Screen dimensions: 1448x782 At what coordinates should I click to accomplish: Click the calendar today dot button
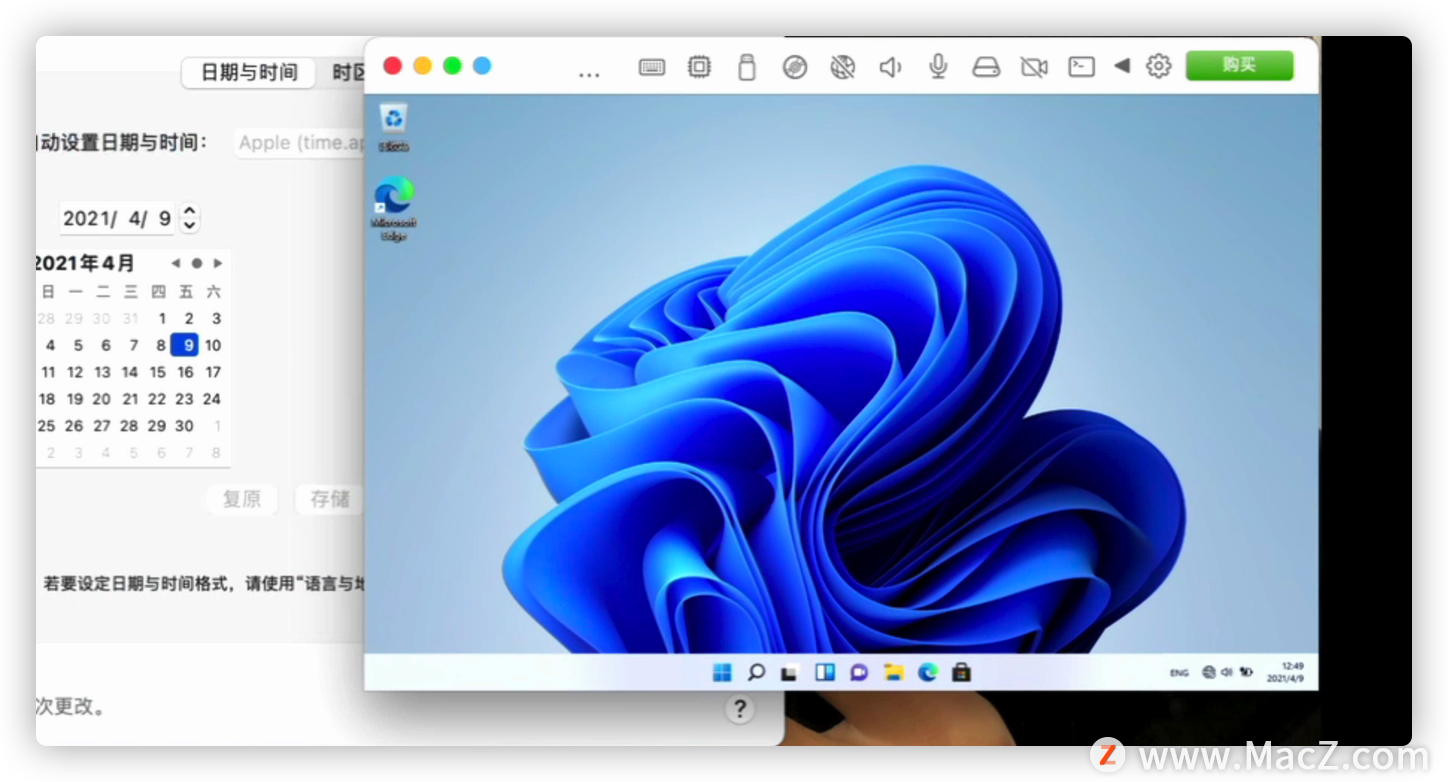(x=196, y=263)
